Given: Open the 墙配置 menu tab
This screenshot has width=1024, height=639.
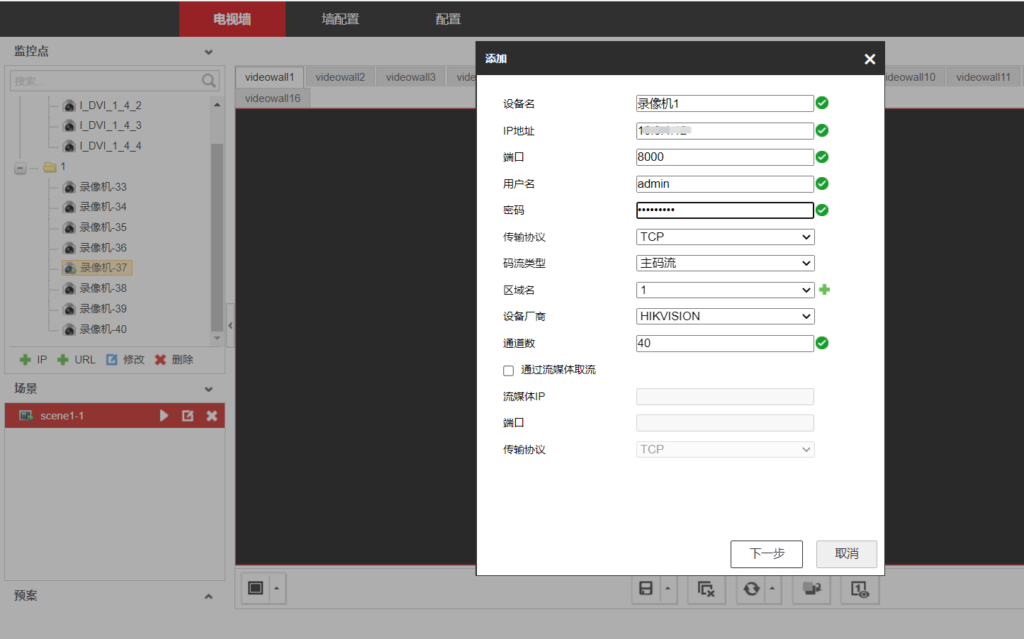Looking at the screenshot, I should tap(340, 19).
